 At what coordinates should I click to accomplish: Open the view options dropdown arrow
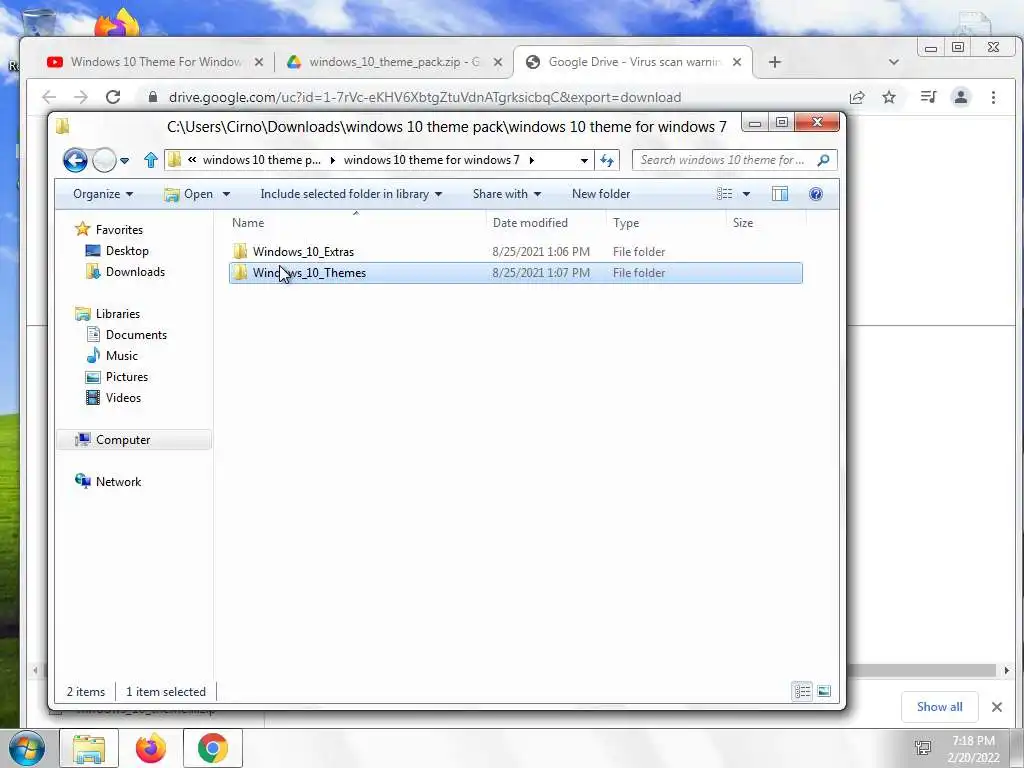click(746, 195)
